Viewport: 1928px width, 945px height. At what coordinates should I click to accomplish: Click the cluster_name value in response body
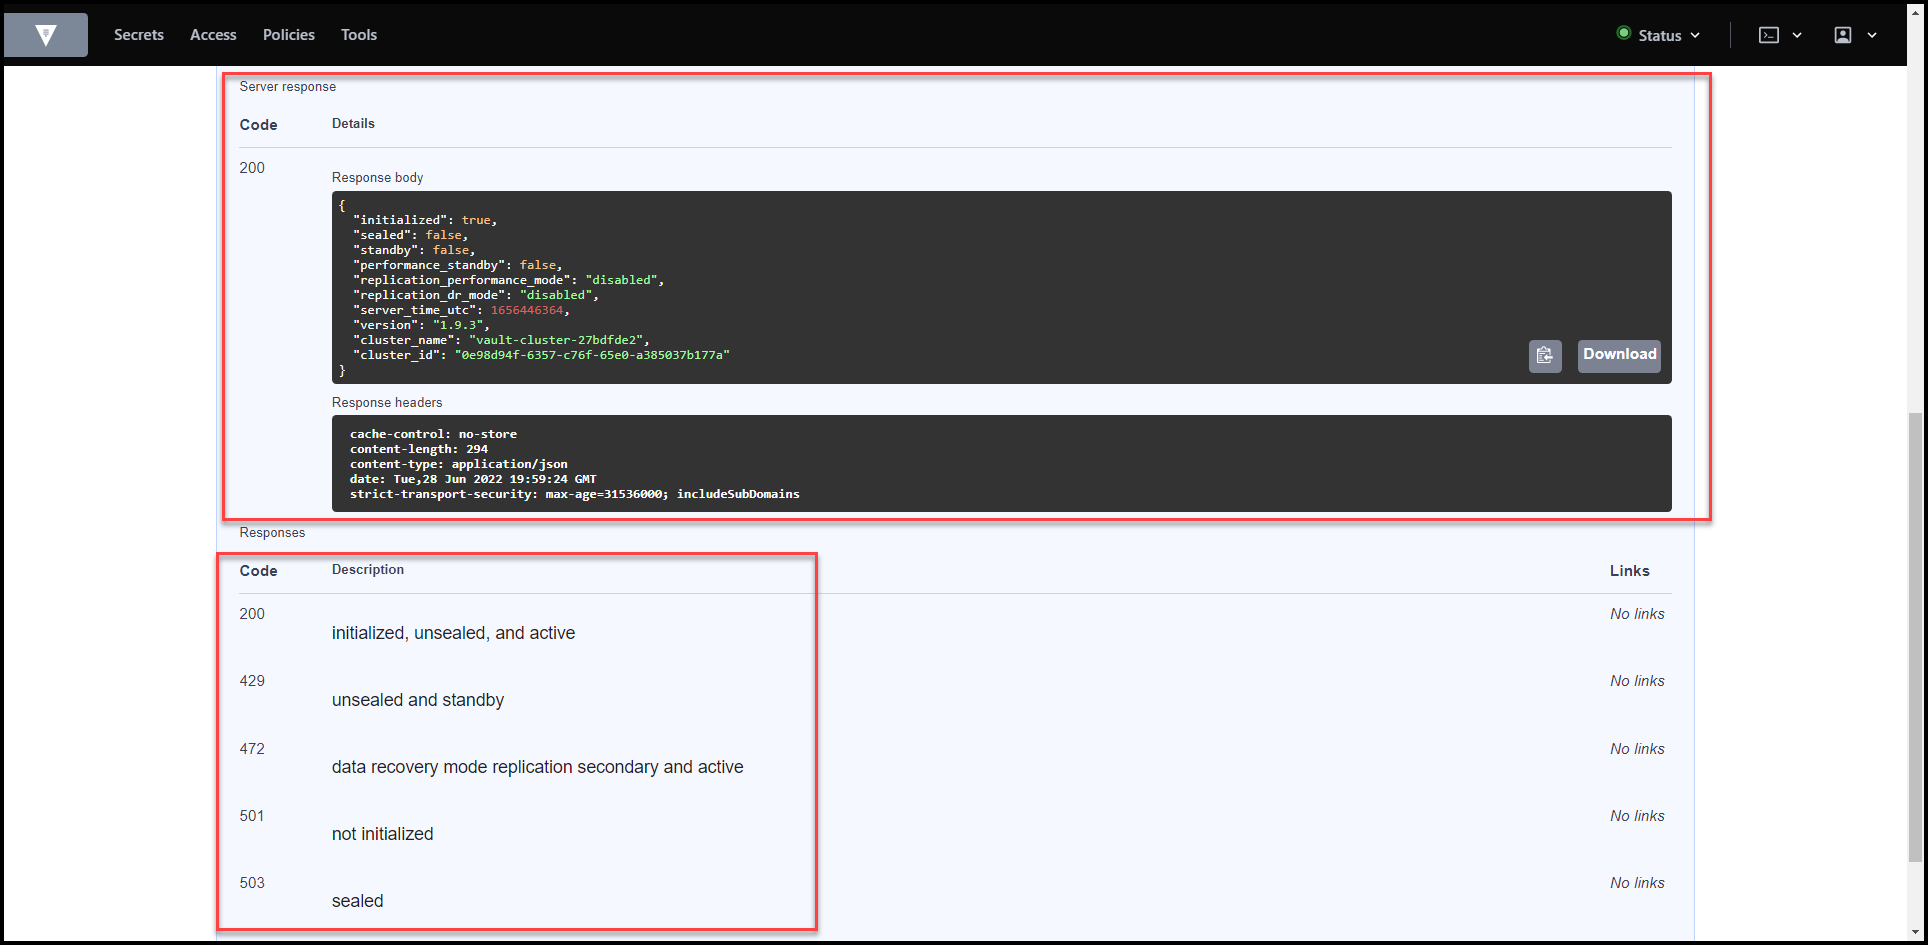[x=556, y=339]
